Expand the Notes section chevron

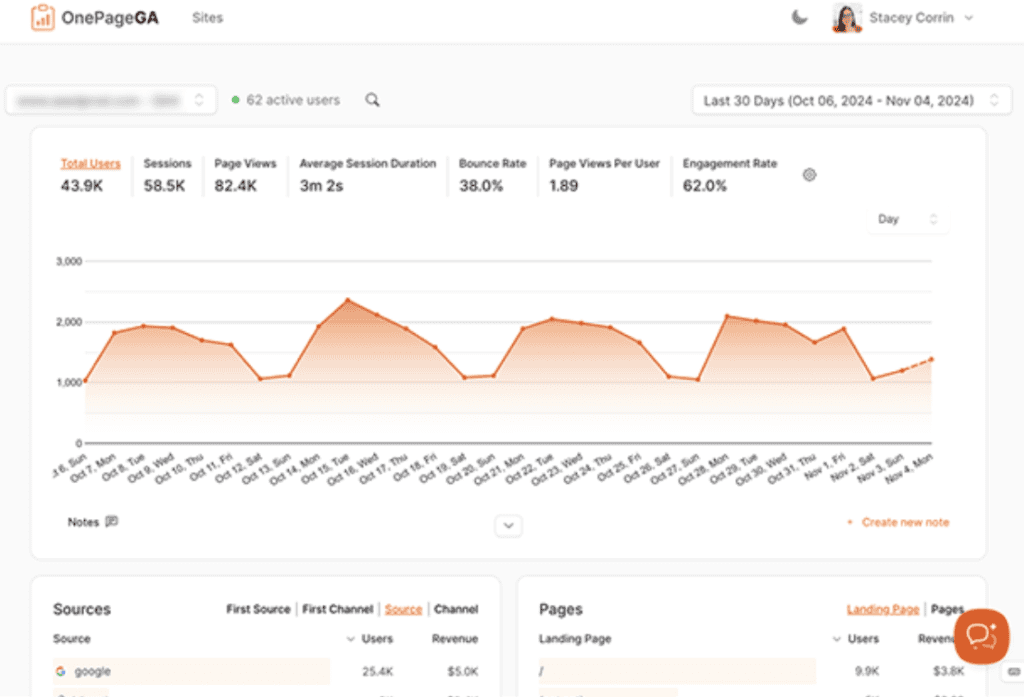[x=508, y=525]
